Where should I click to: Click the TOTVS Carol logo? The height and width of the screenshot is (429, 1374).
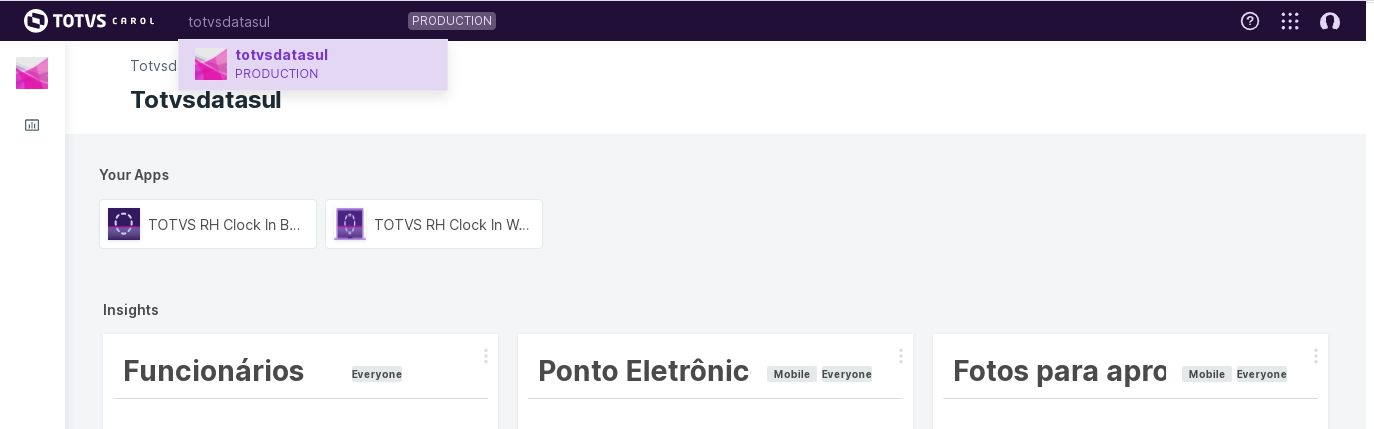point(89,21)
